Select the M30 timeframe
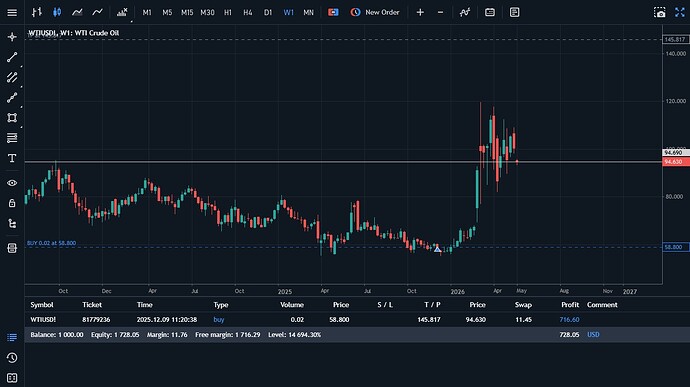 click(207, 12)
